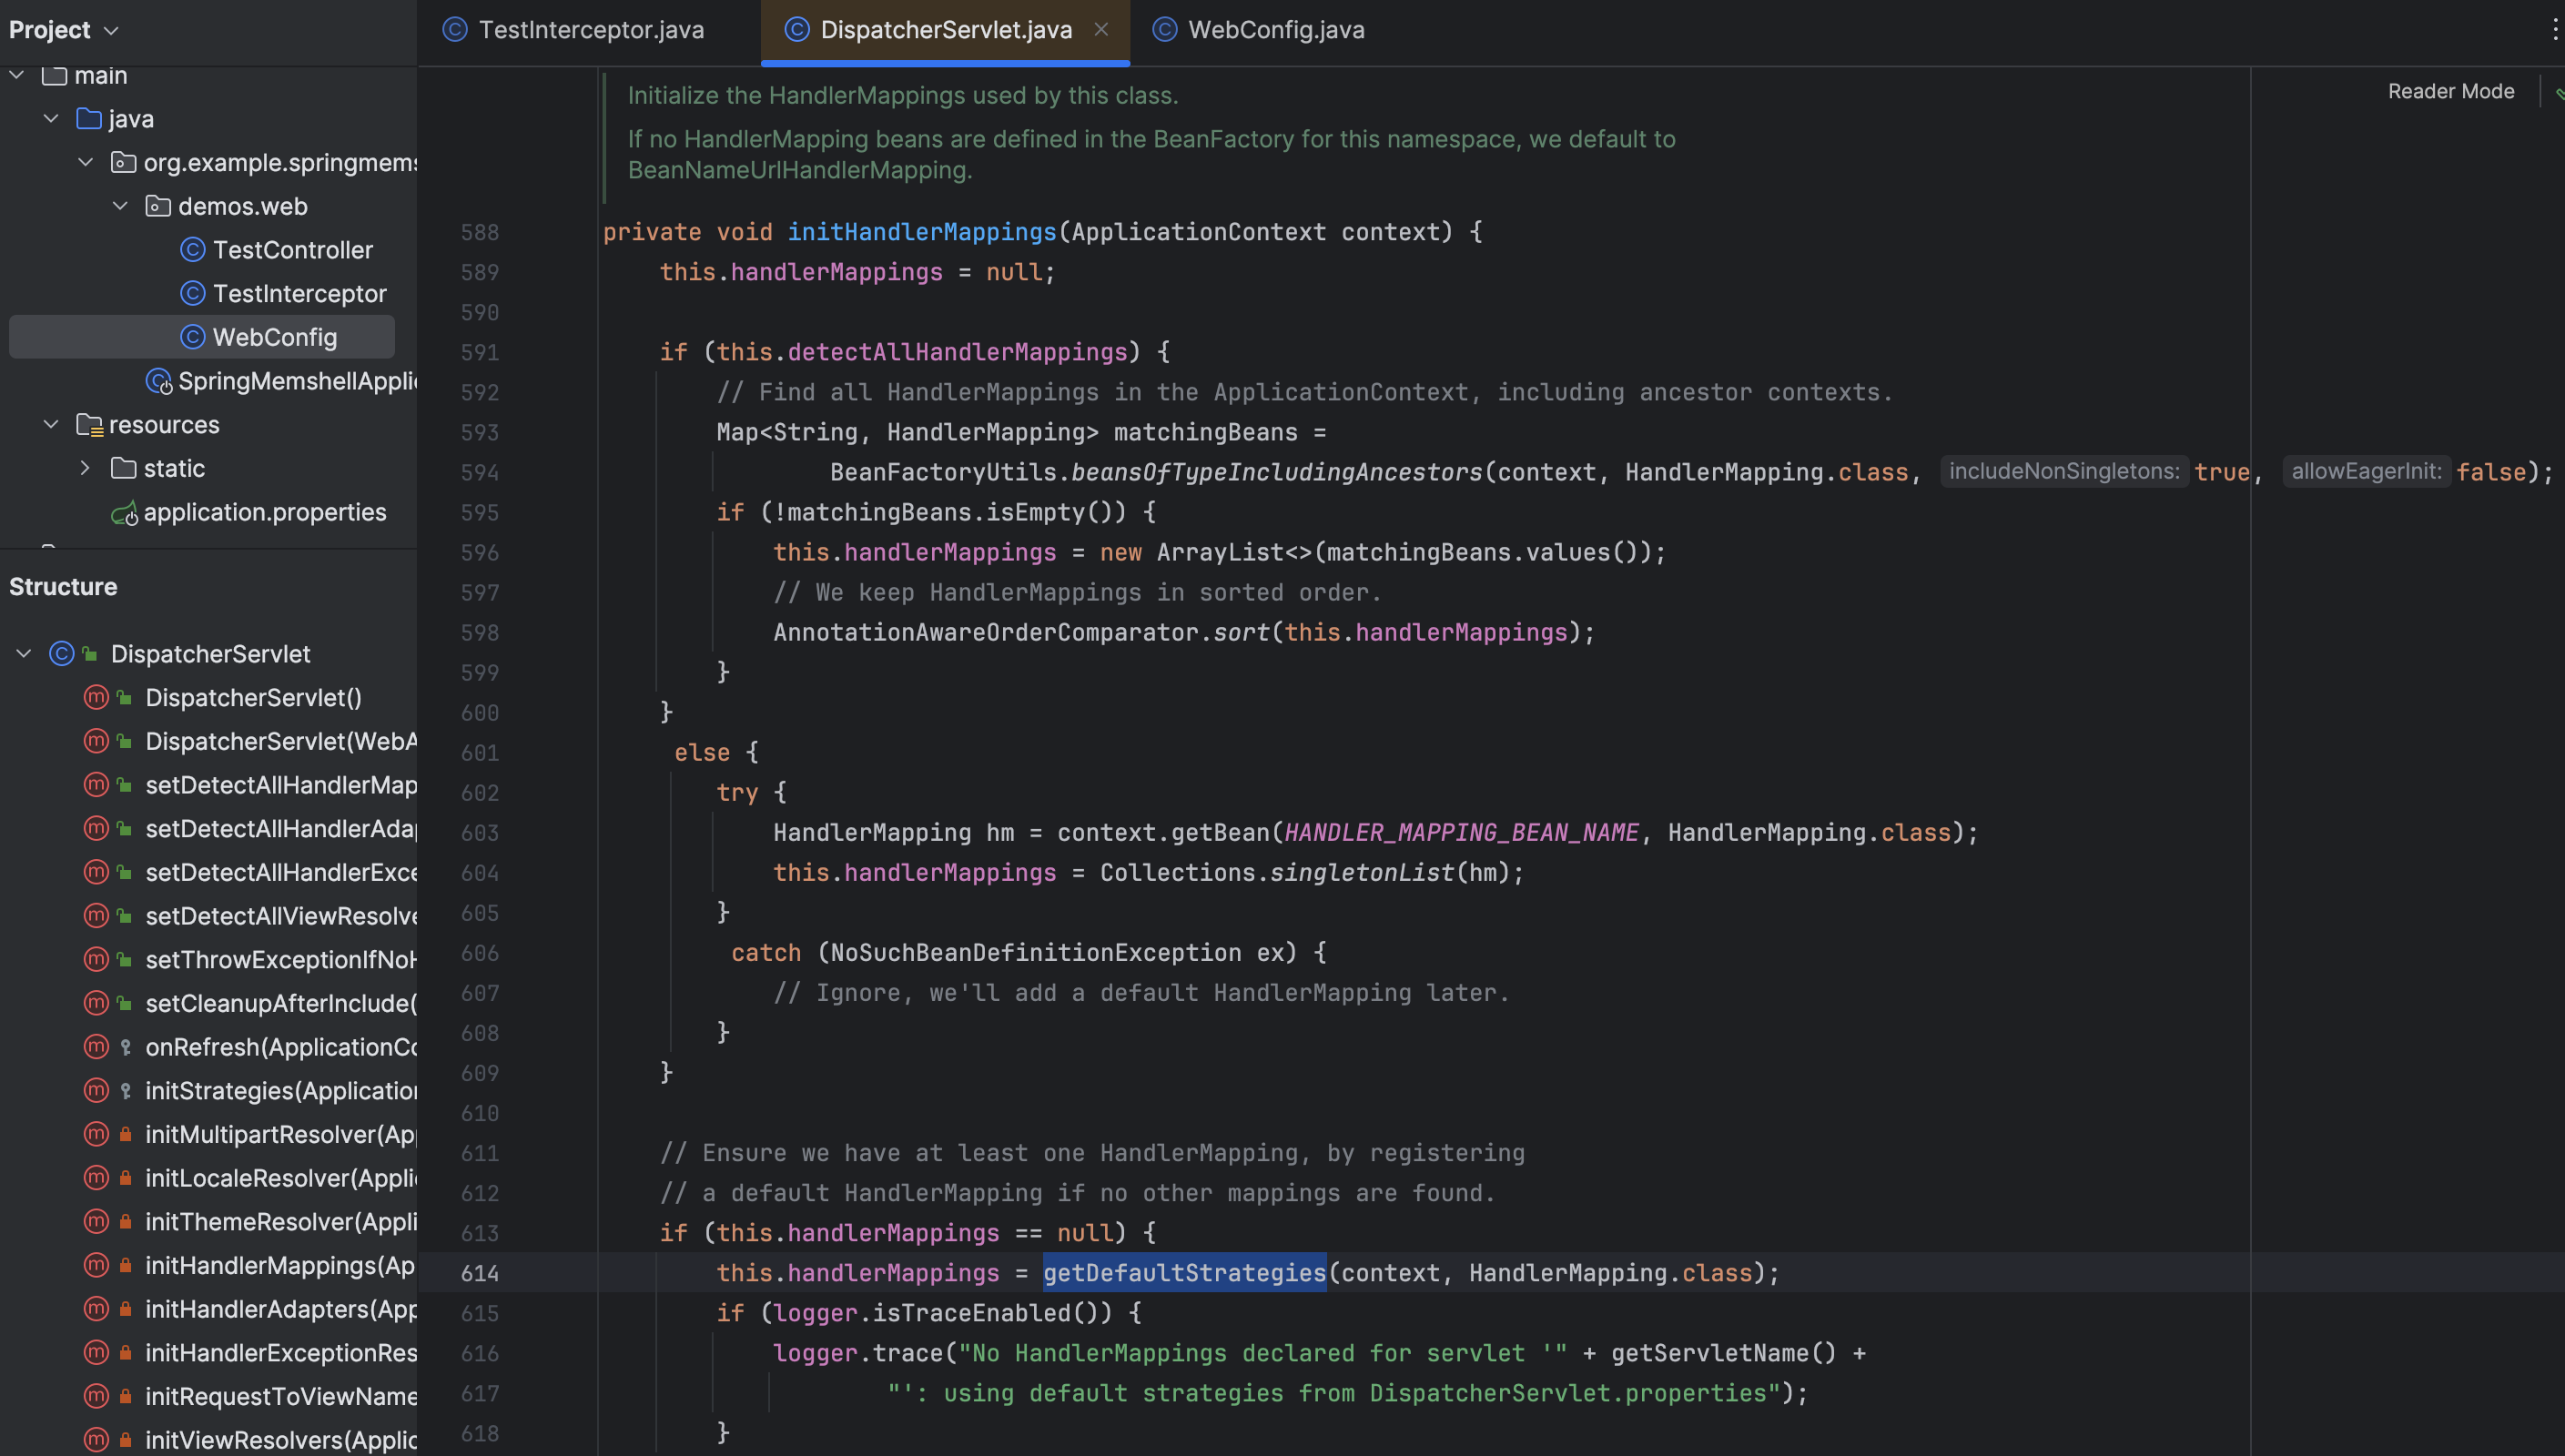Click the java source folder icon
Screen dimensions: 2565x1456
click(89, 119)
